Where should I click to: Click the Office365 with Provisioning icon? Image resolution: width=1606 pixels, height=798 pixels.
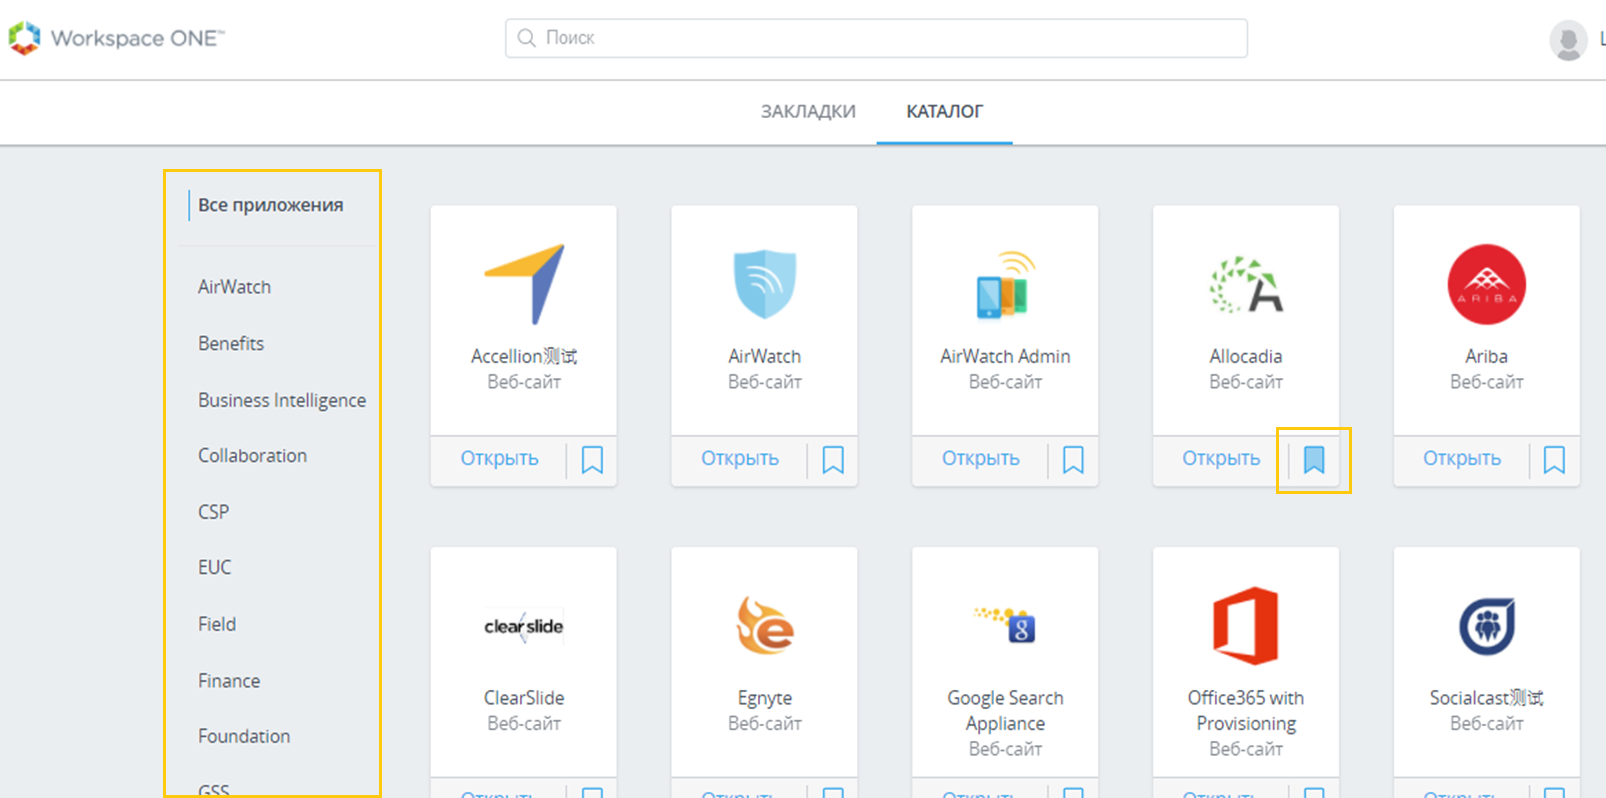[1246, 626]
